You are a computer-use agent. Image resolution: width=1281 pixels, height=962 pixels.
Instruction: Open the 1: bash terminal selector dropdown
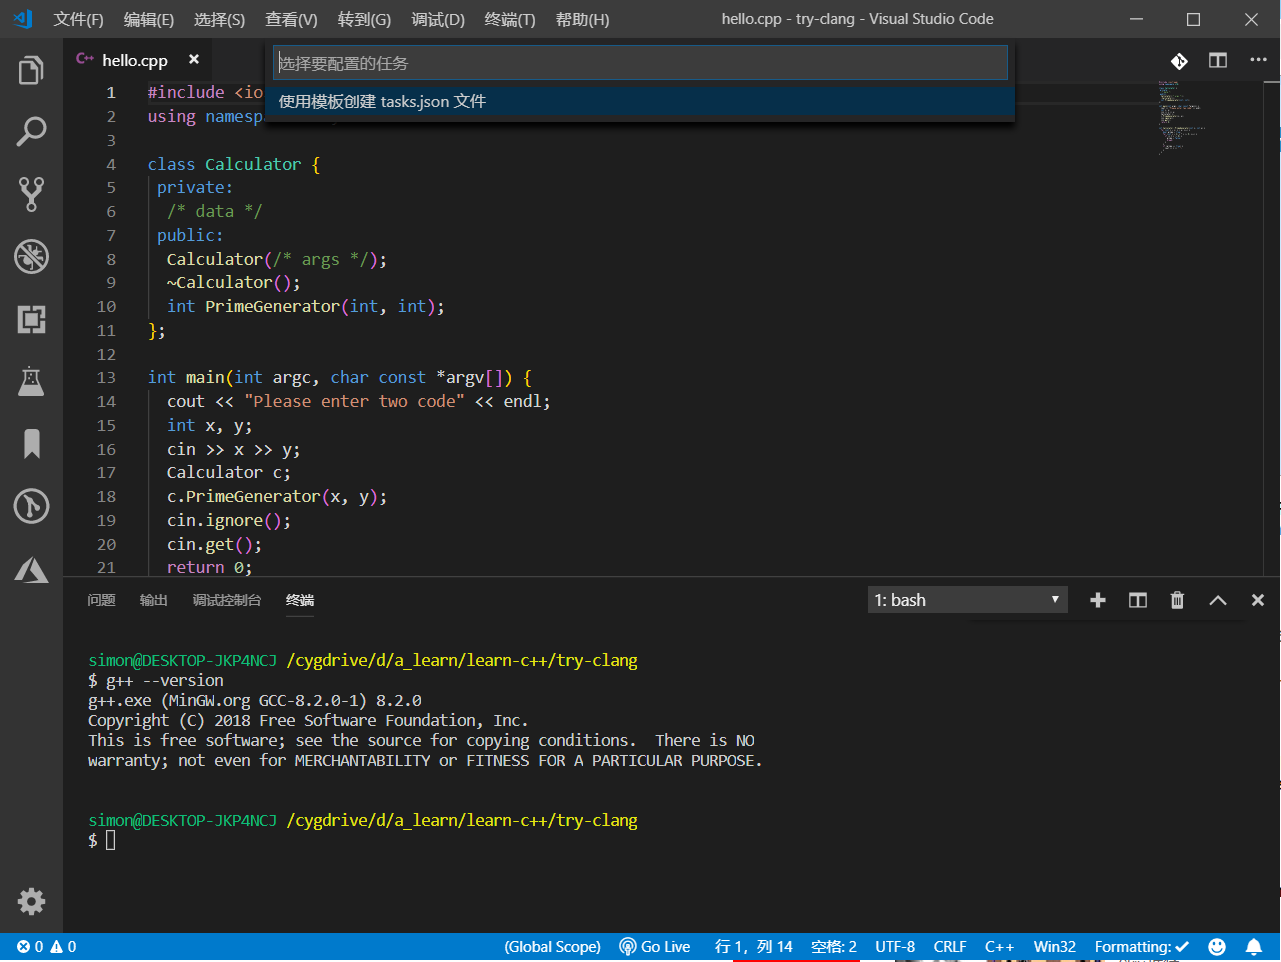pyautogui.click(x=967, y=600)
